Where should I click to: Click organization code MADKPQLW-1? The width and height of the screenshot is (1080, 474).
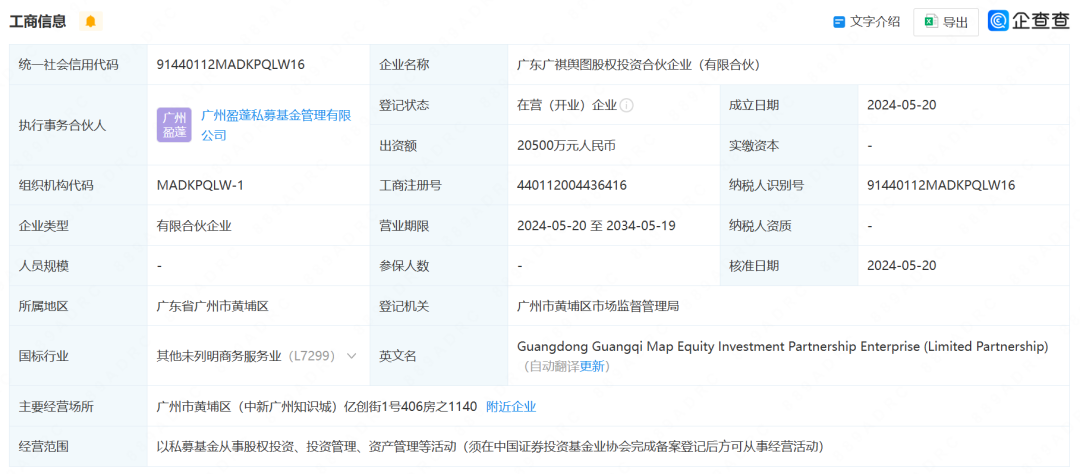coord(200,185)
